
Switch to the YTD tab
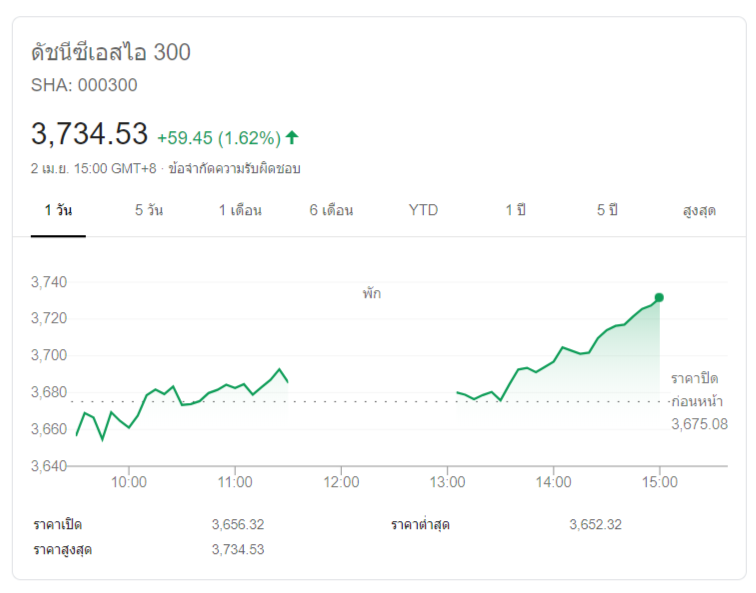click(x=423, y=210)
